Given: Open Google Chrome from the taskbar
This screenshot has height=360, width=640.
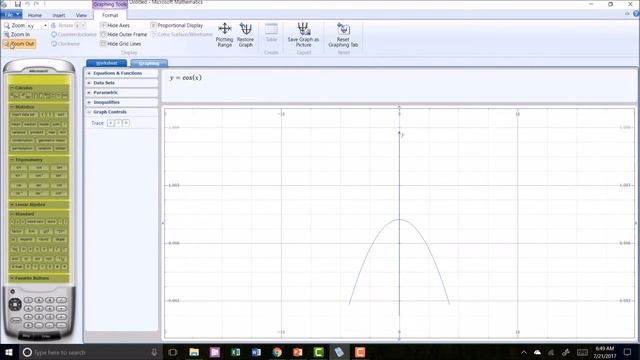Looking at the screenshot, I should (277, 352).
